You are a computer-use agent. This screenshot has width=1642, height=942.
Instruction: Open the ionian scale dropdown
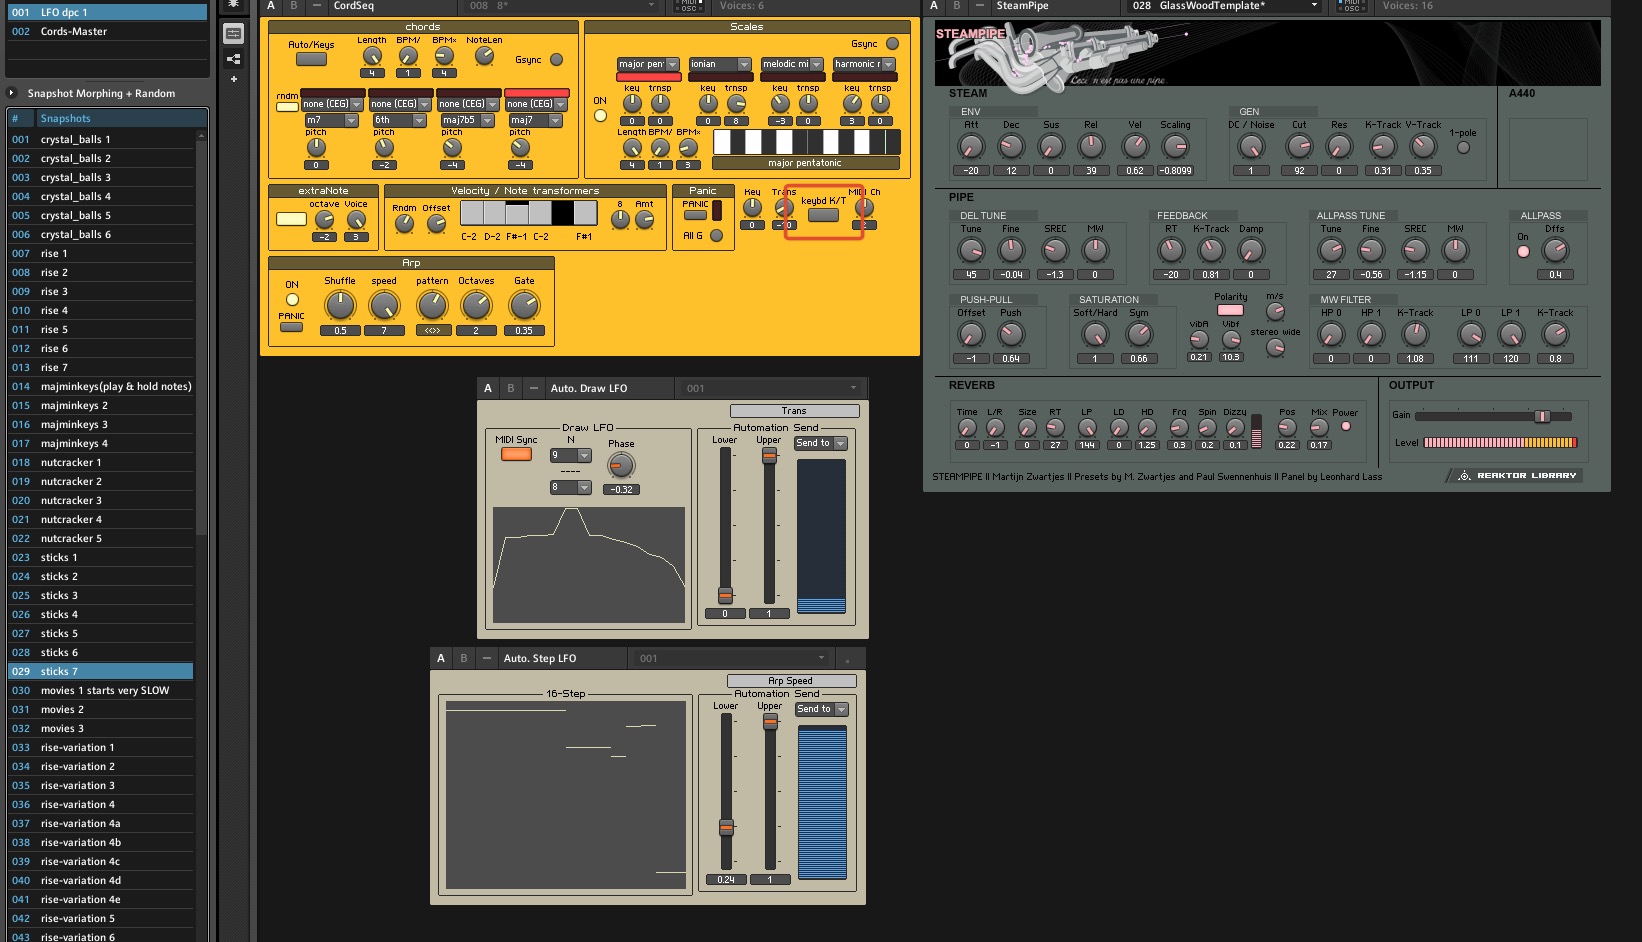[x=720, y=64]
